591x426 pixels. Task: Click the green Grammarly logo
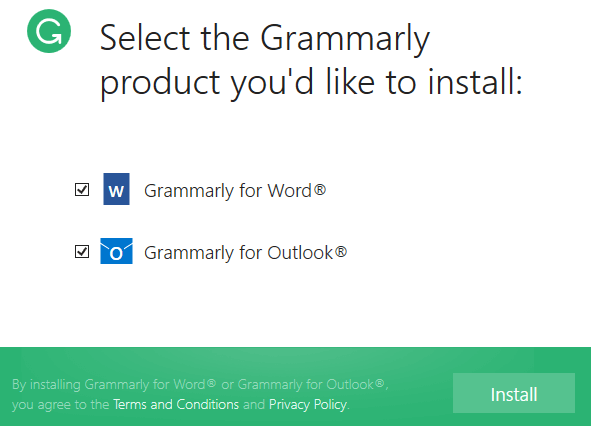coord(49,31)
